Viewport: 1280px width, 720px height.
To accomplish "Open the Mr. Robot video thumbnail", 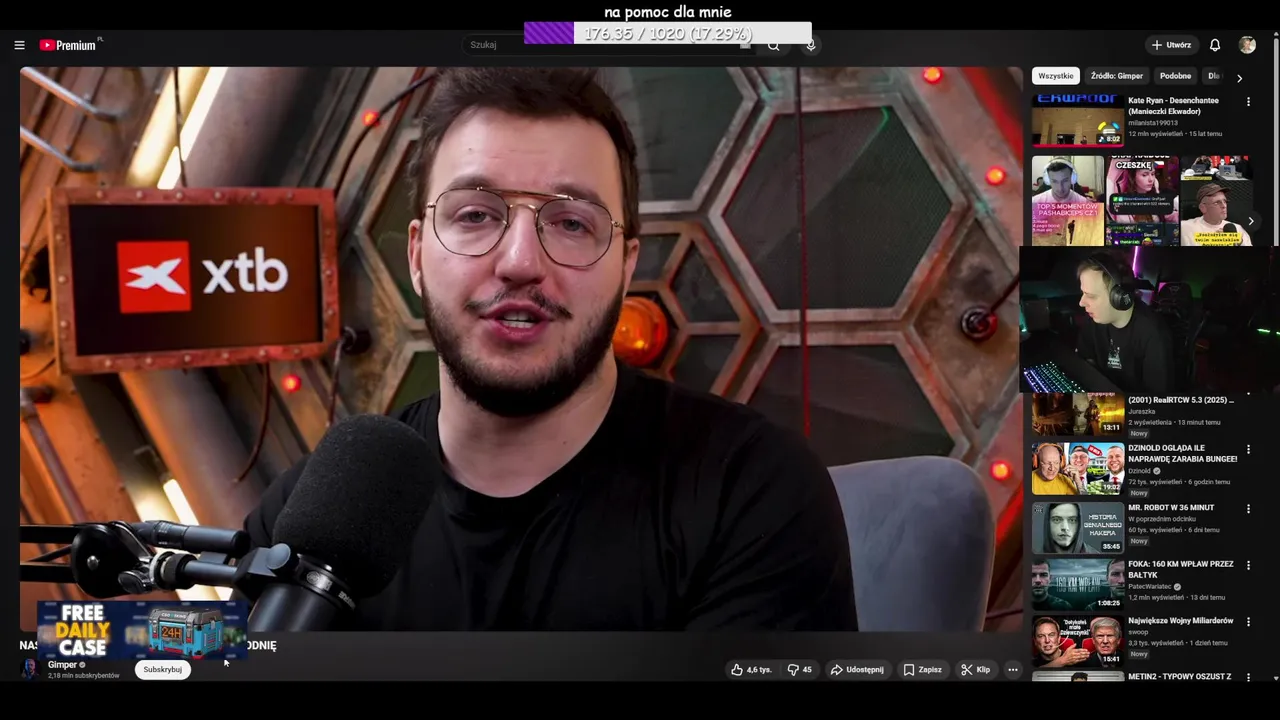I will 1078,527.
